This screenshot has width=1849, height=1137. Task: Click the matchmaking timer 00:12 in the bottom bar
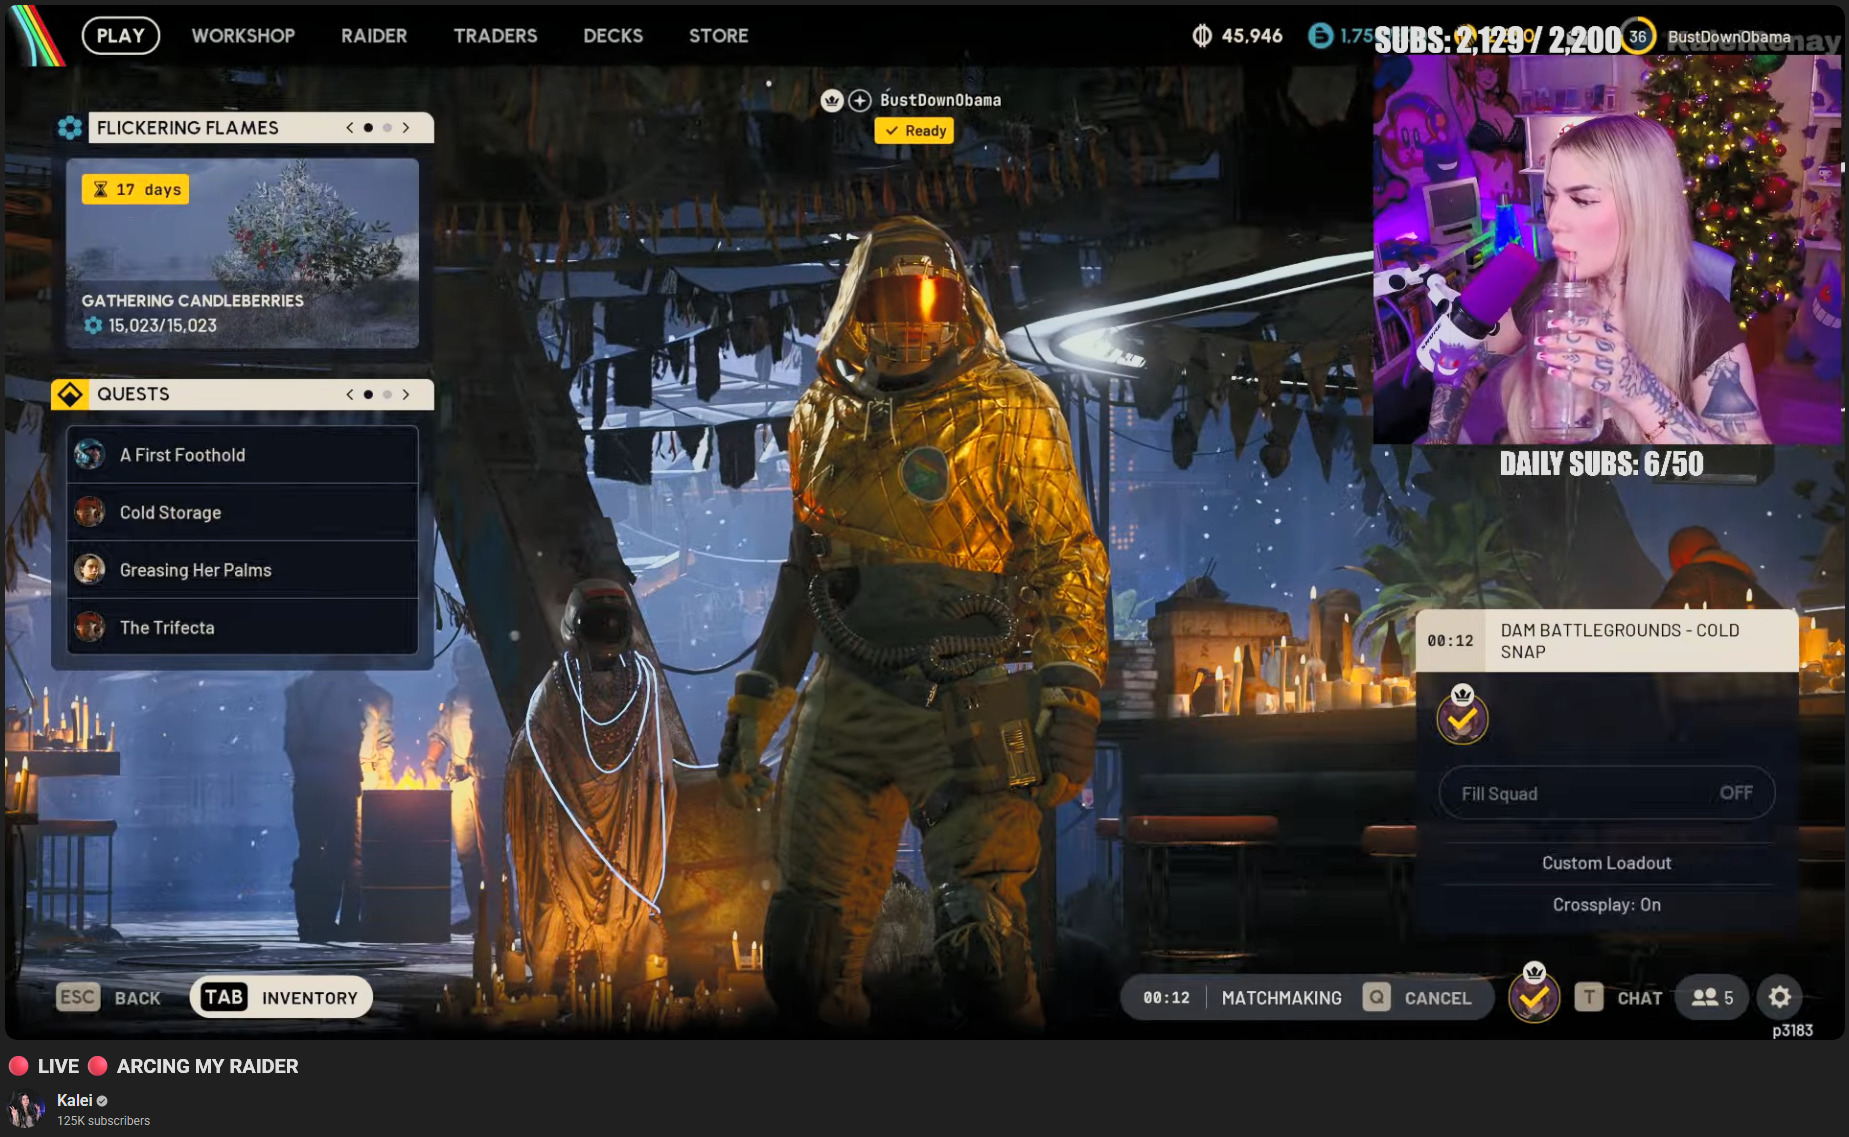click(x=1166, y=998)
